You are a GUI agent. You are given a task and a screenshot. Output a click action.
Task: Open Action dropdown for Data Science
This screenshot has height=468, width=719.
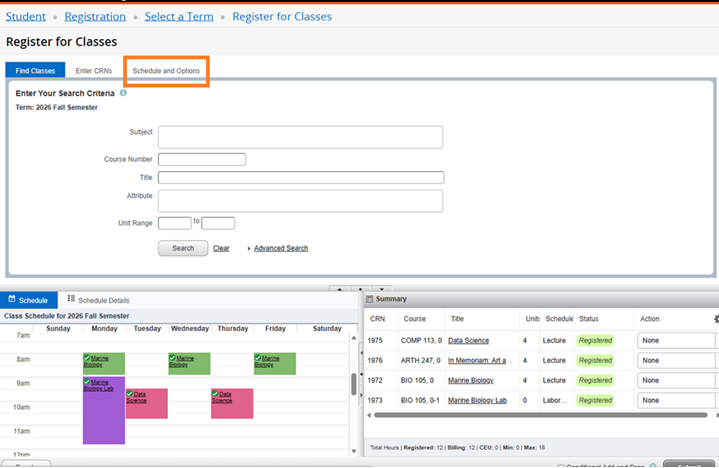tap(677, 341)
